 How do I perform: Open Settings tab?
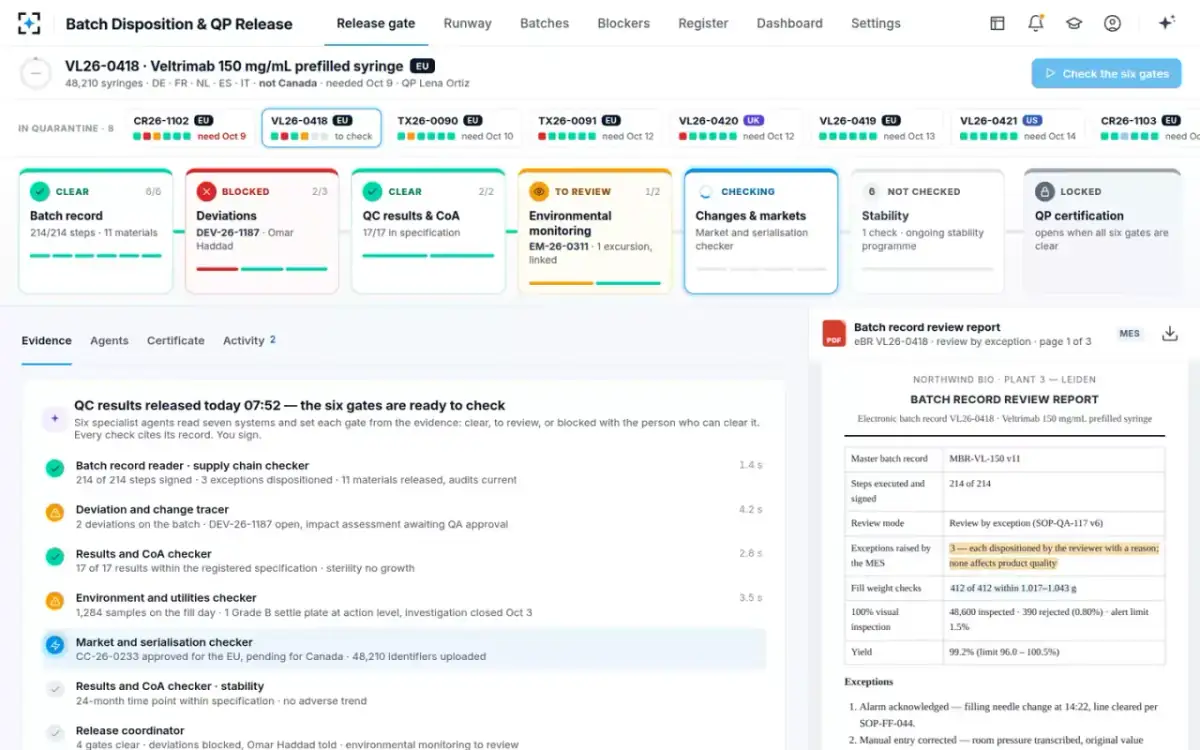[876, 23]
